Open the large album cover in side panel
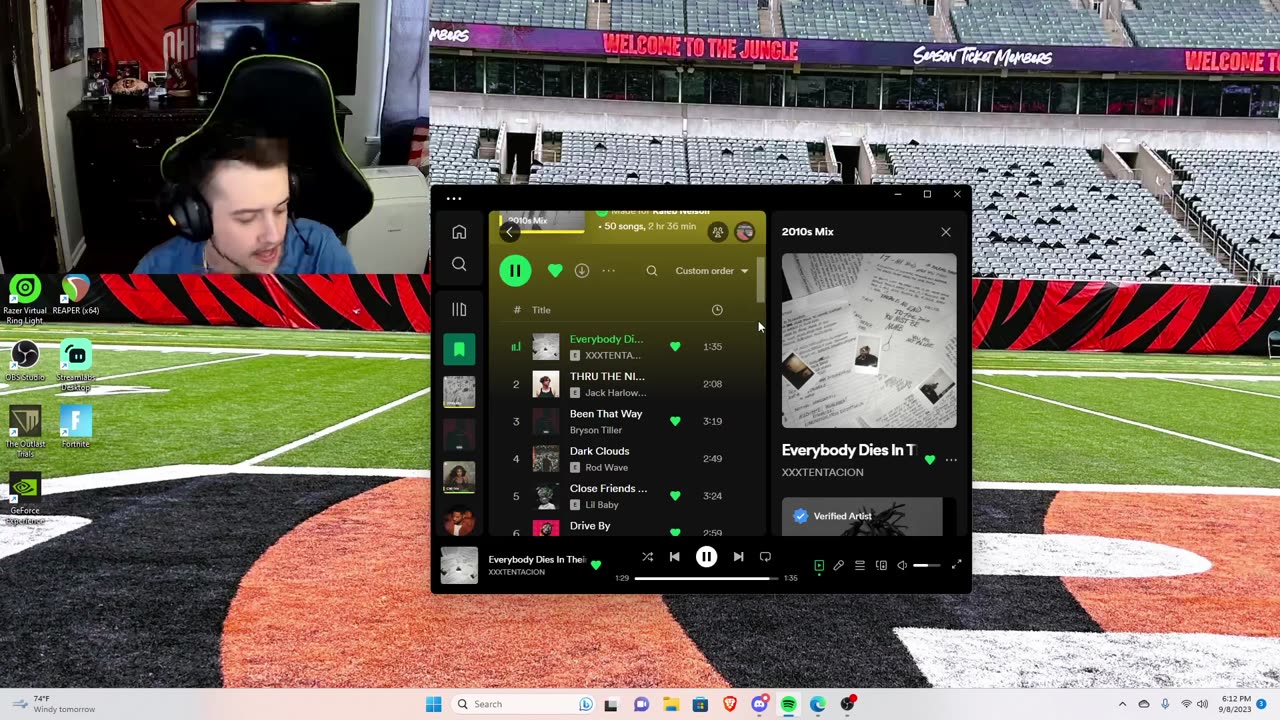Screen dimensions: 1280x720 (869, 340)
